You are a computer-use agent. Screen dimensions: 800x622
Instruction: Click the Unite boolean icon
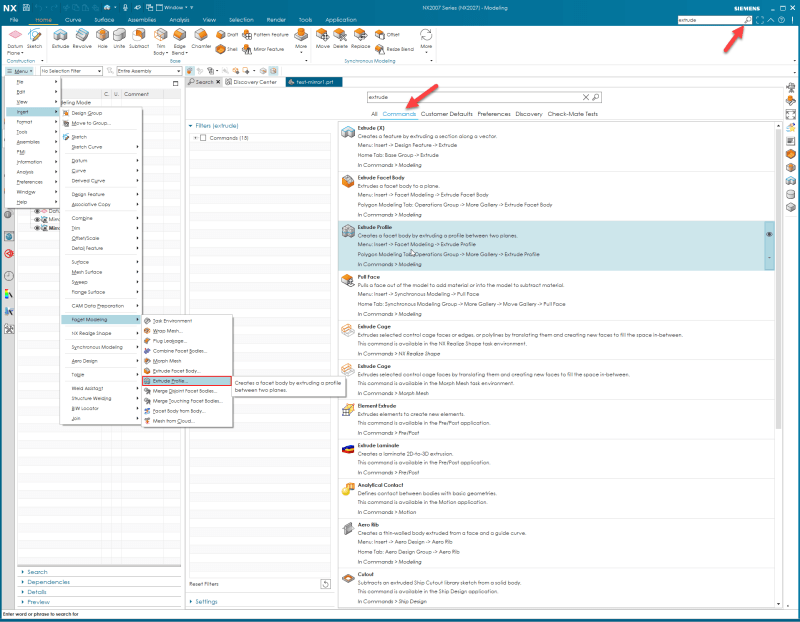pyautogui.click(x=119, y=38)
